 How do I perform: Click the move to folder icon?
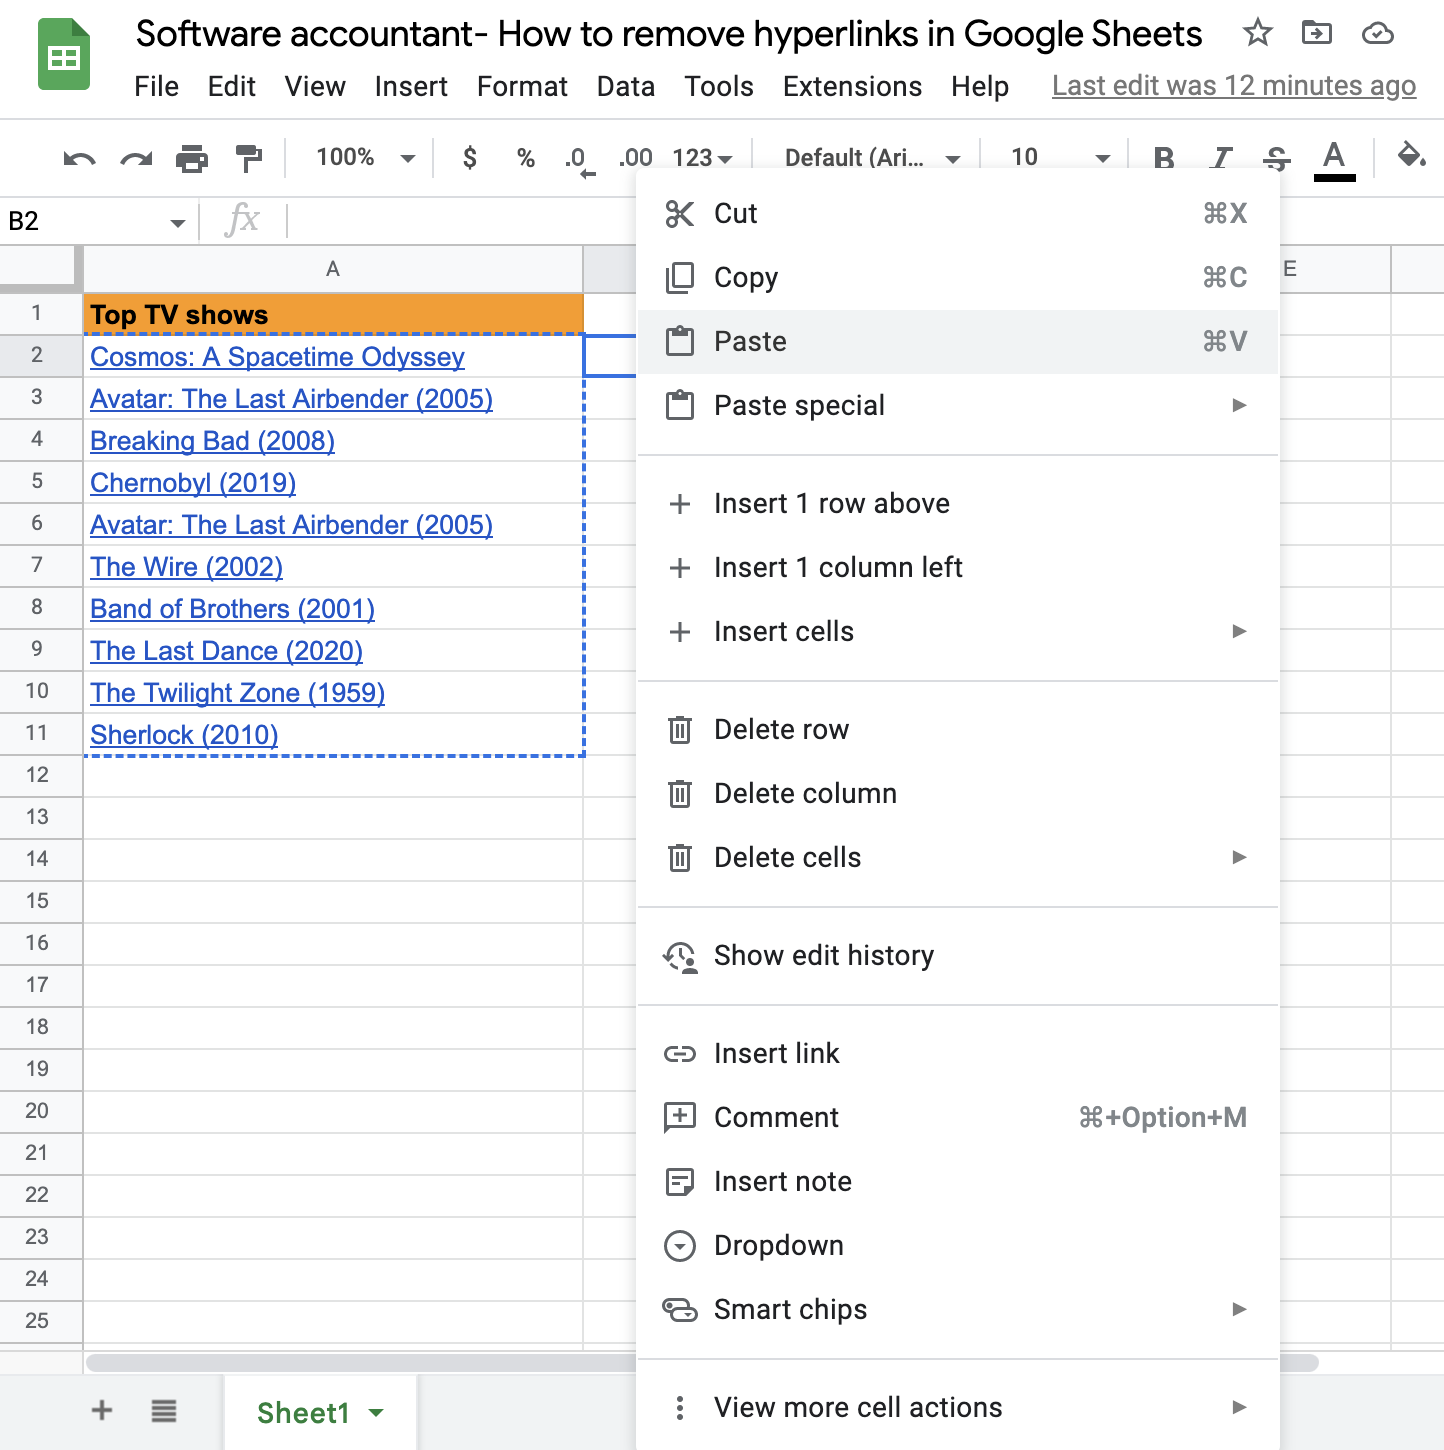1317,33
